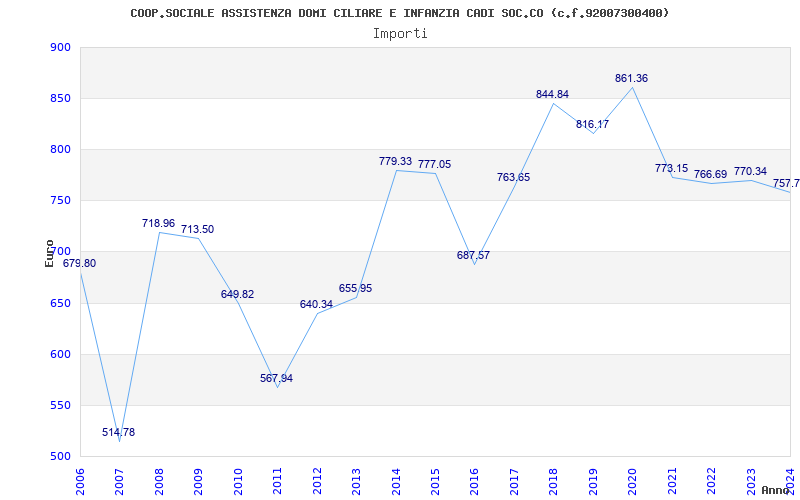The width and height of the screenshot is (800, 500).
Task: Click the x-axis year label 2012
Action: pos(317,481)
